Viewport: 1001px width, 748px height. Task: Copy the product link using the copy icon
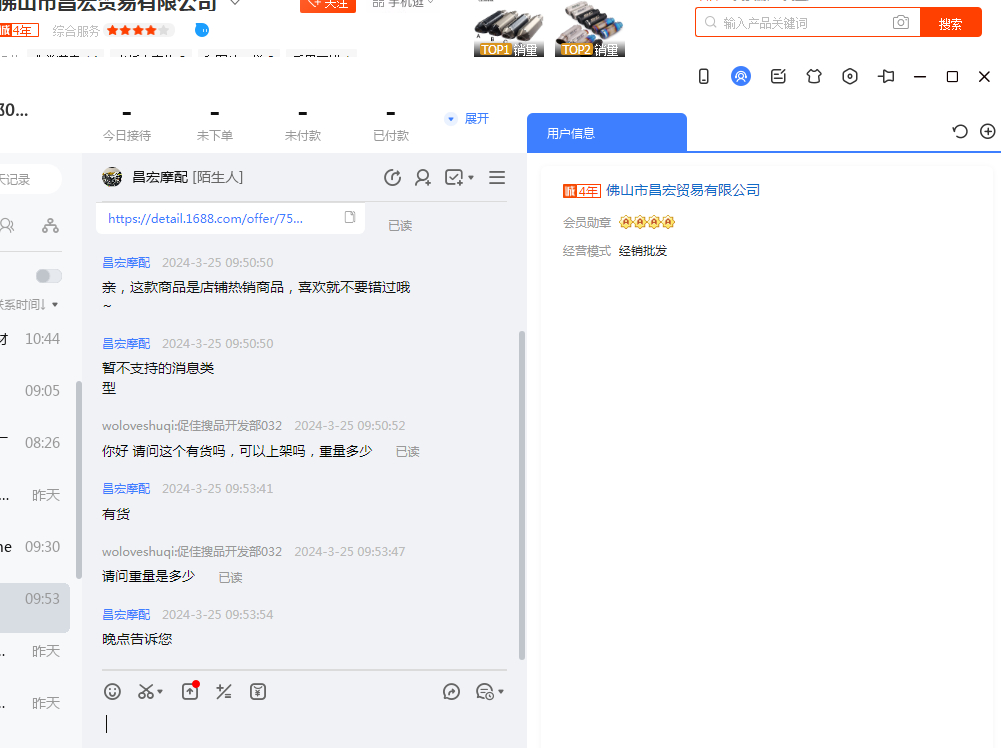(350, 217)
